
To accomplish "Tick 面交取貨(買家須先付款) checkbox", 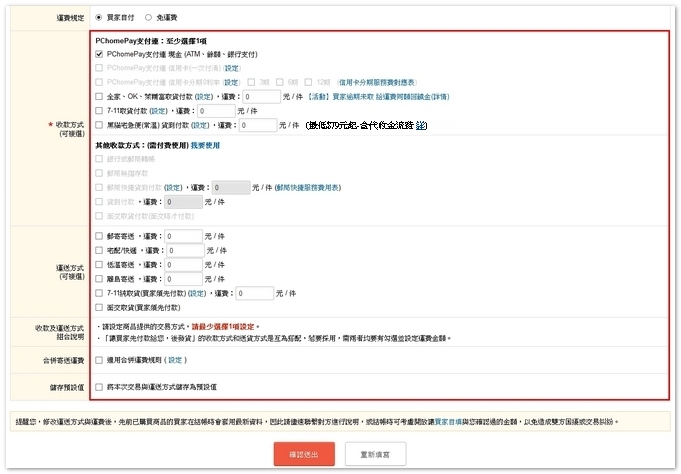I will [99, 308].
